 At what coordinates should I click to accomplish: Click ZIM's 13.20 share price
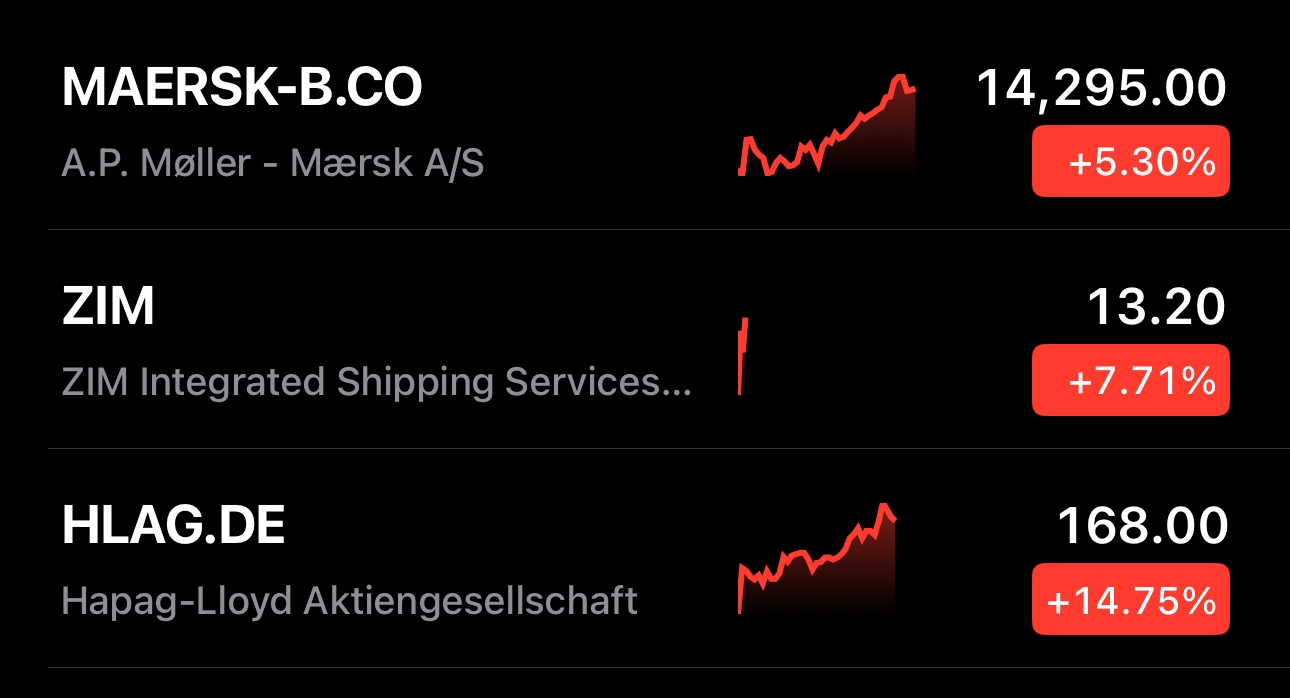pyautogui.click(x=1156, y=308)
